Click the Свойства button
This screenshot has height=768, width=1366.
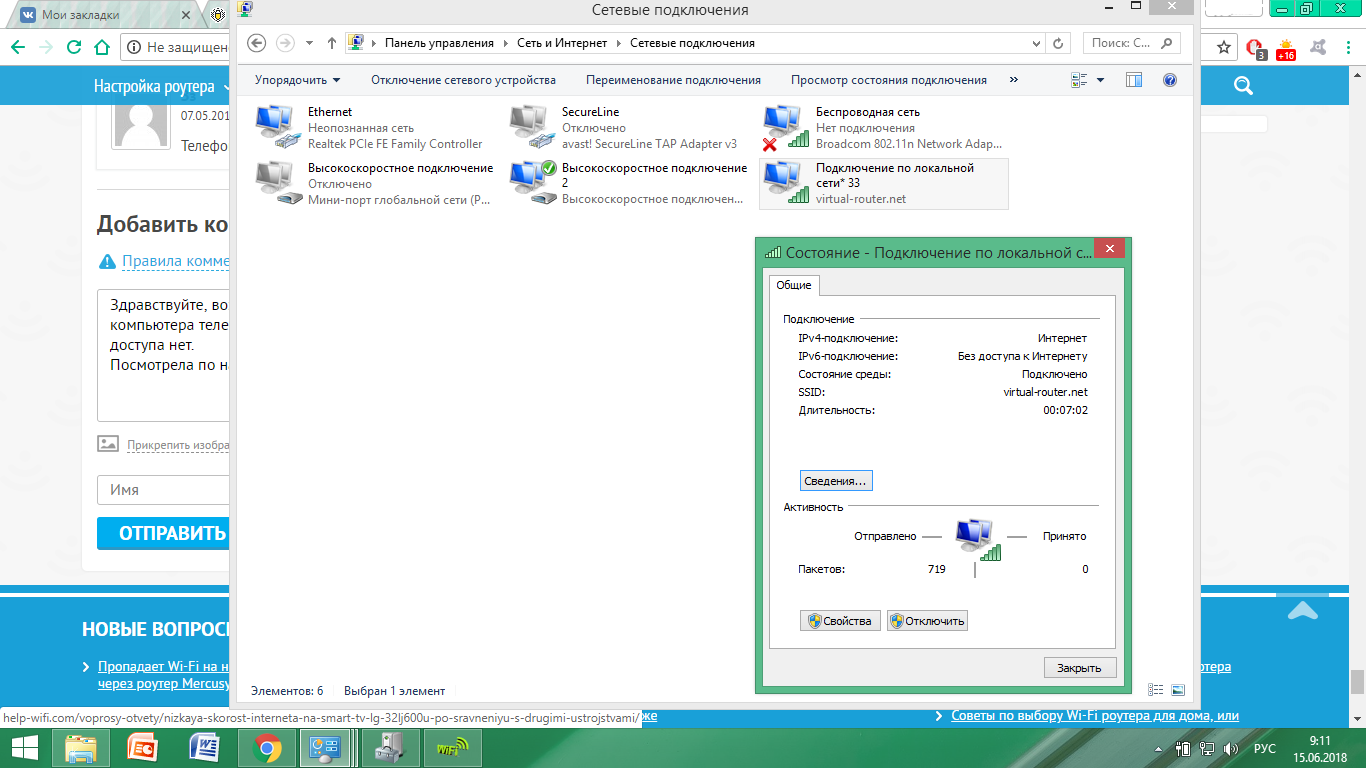tap(841, 621)
